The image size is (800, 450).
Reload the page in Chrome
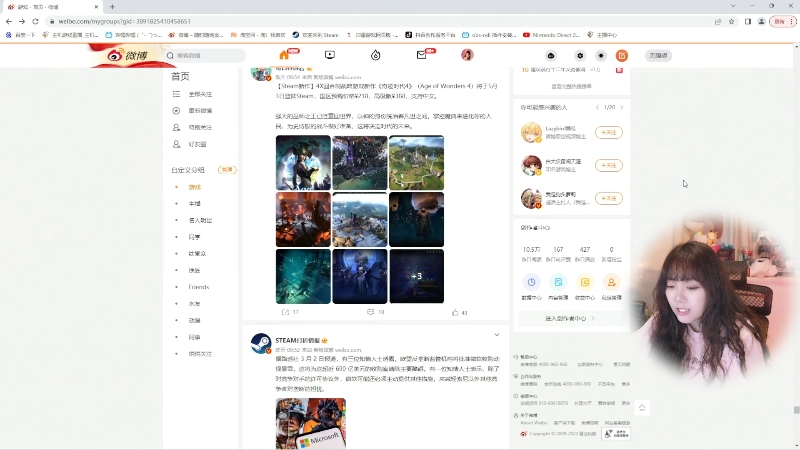coord(35,21)
